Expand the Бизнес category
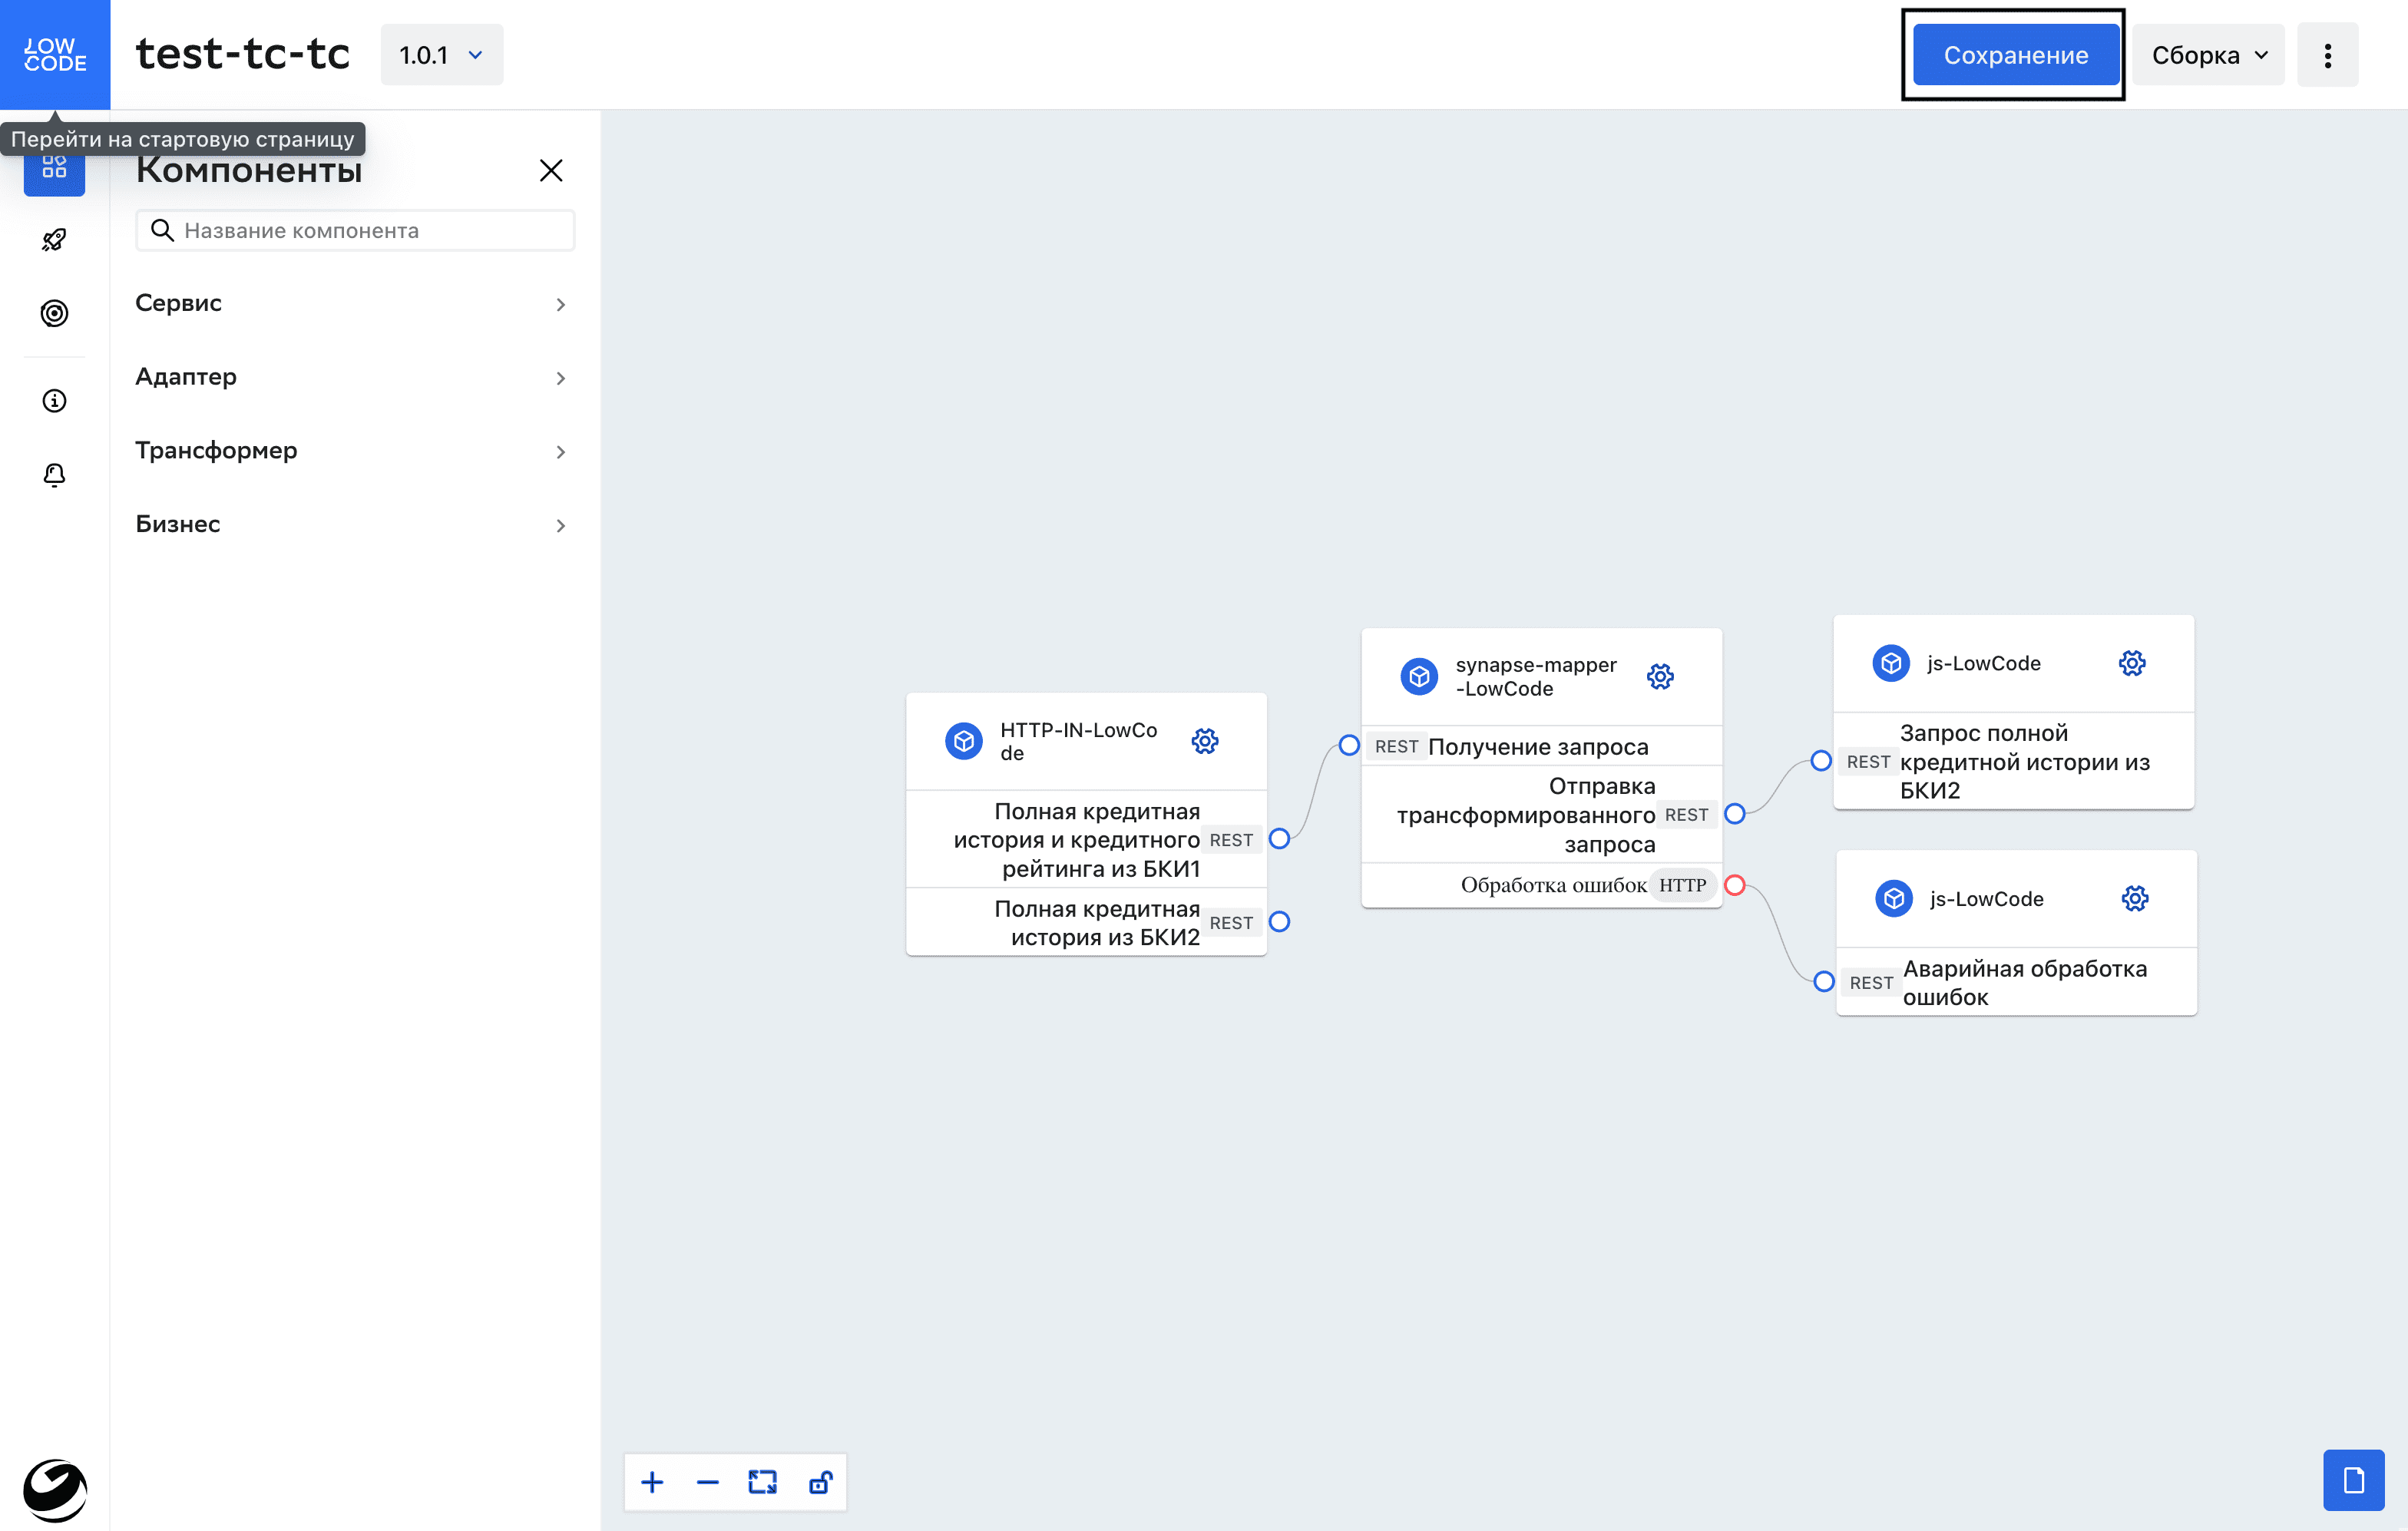The width and height of the screenshot is (2408, 1531). coord(353,524)
